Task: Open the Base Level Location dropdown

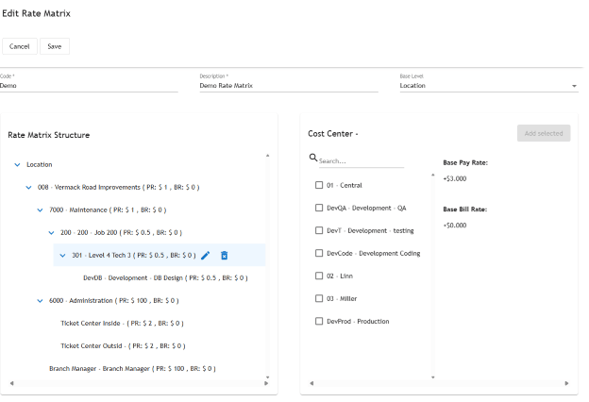Action: (489, 86)
